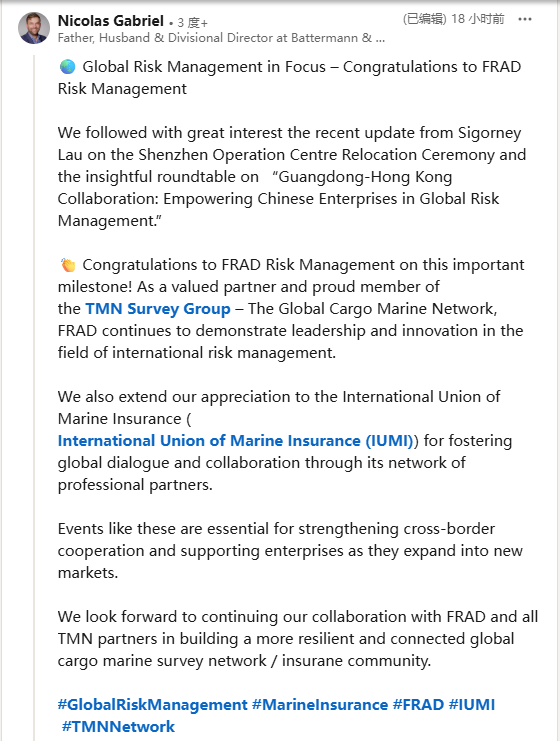This screenshot has width=560, height=741.
Task: Click the globe emoji before the post title
Action: point(68,67)
